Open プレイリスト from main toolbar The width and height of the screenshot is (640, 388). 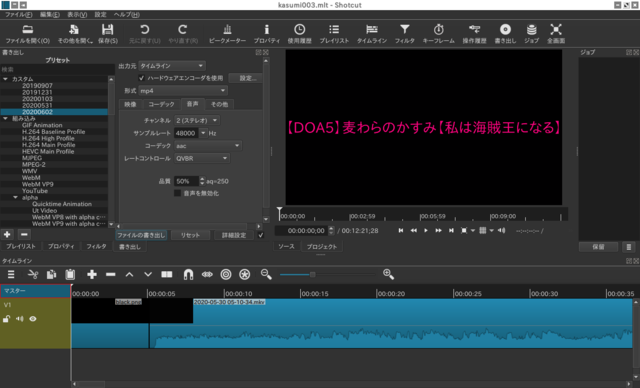pyautogui.click(x=334, y=33)
